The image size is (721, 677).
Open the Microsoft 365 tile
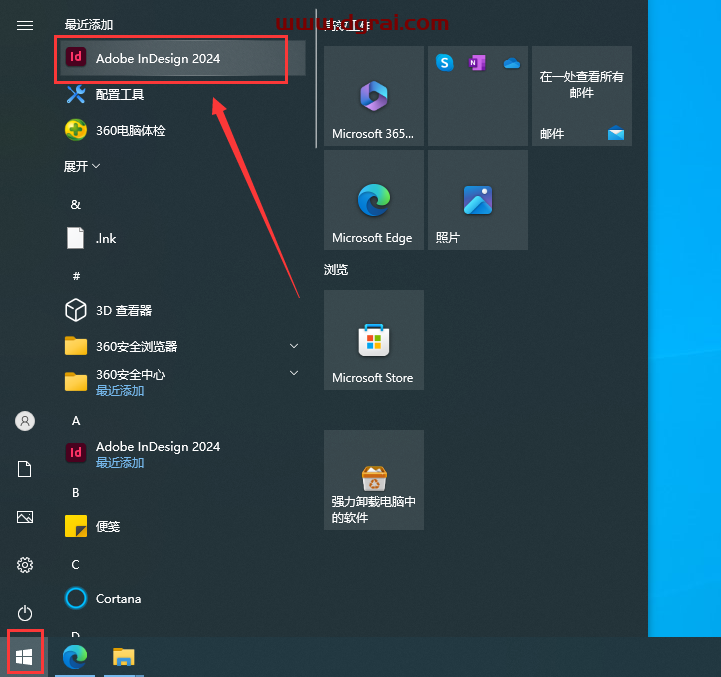[x=374, y=96]
